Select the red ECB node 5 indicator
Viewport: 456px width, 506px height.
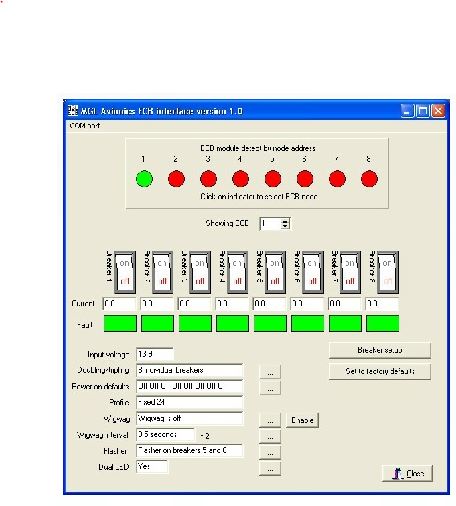click(273, 178)
